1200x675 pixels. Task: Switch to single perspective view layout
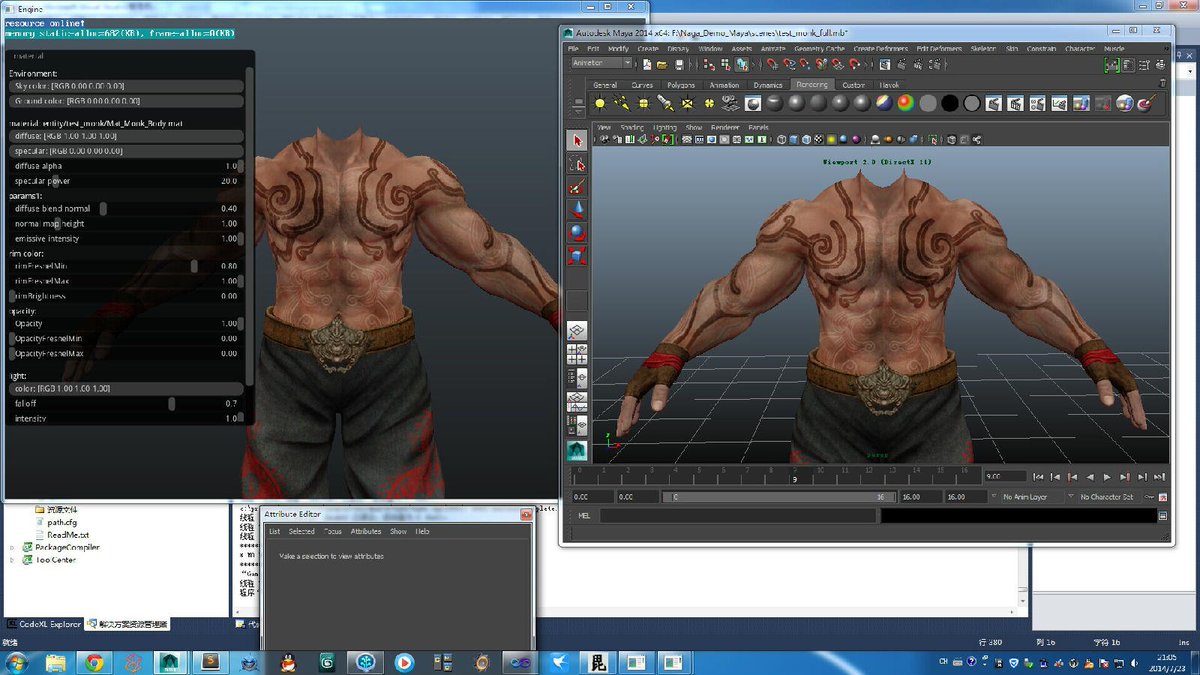[x=577, y=331]
